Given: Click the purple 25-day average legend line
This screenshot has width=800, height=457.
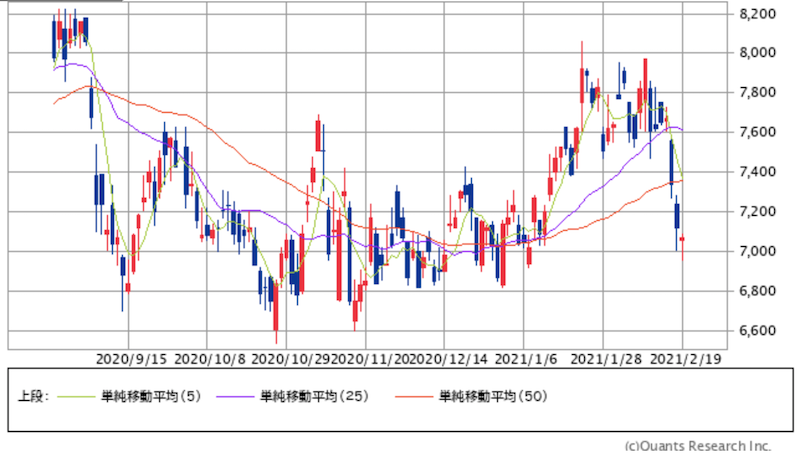Looking at the screenshot, I should click(235, 397).
